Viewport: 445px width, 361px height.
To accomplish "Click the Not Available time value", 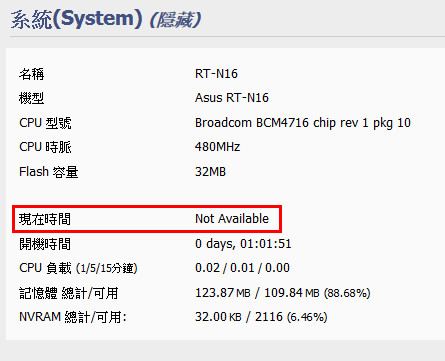I will tap(232, 219).
